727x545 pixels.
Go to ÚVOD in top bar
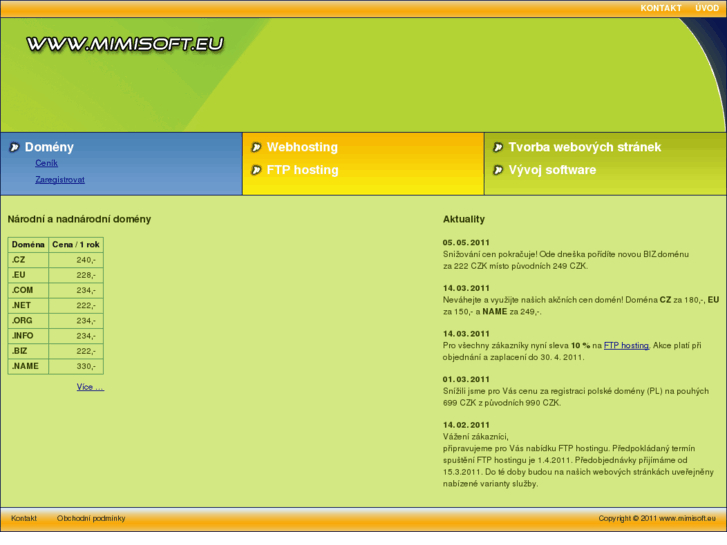(707, 8)
